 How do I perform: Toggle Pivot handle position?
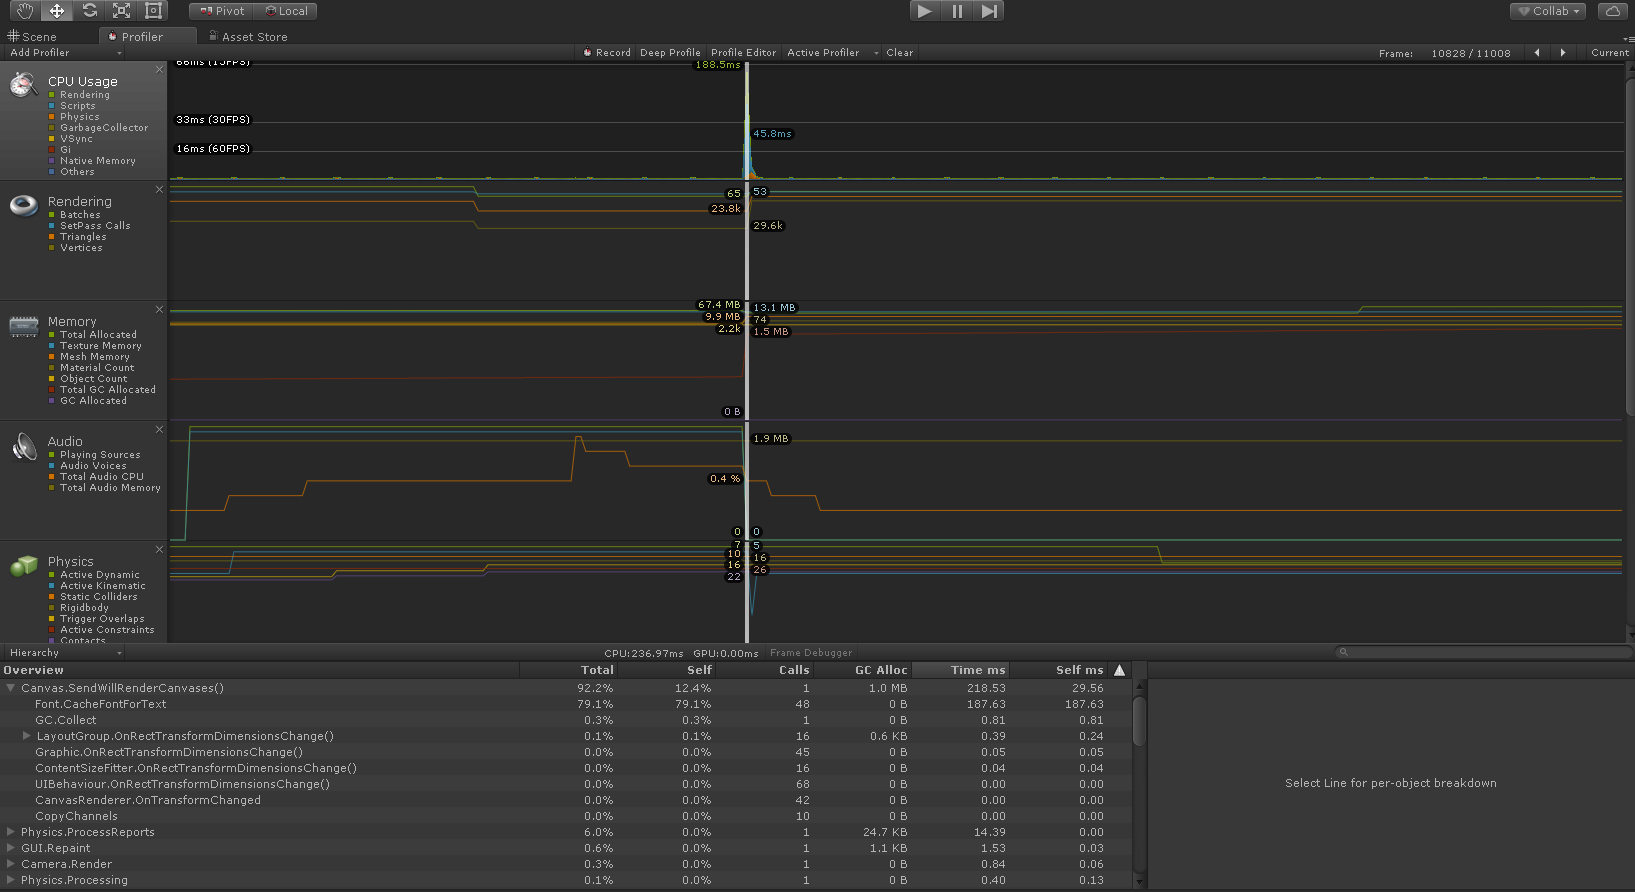coord(221,11)
